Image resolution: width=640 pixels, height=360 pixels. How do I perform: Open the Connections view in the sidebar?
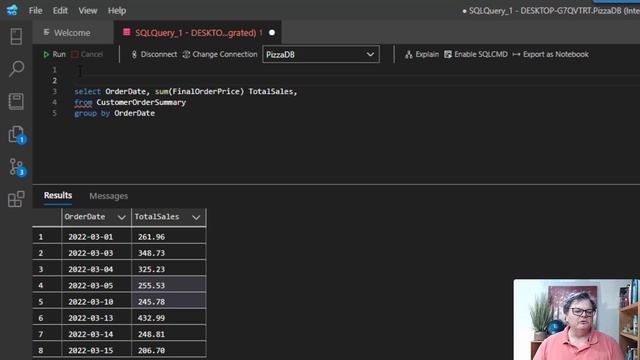tap(16, 36)
